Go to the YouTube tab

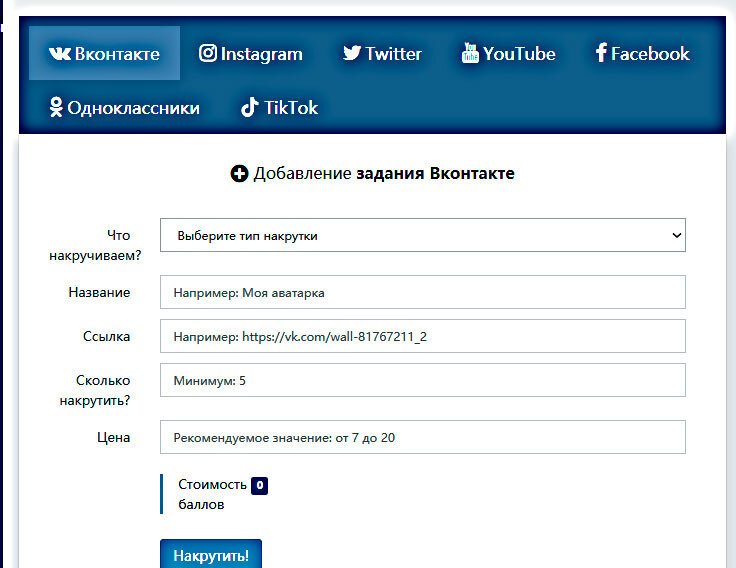click(x=508, y=53)
